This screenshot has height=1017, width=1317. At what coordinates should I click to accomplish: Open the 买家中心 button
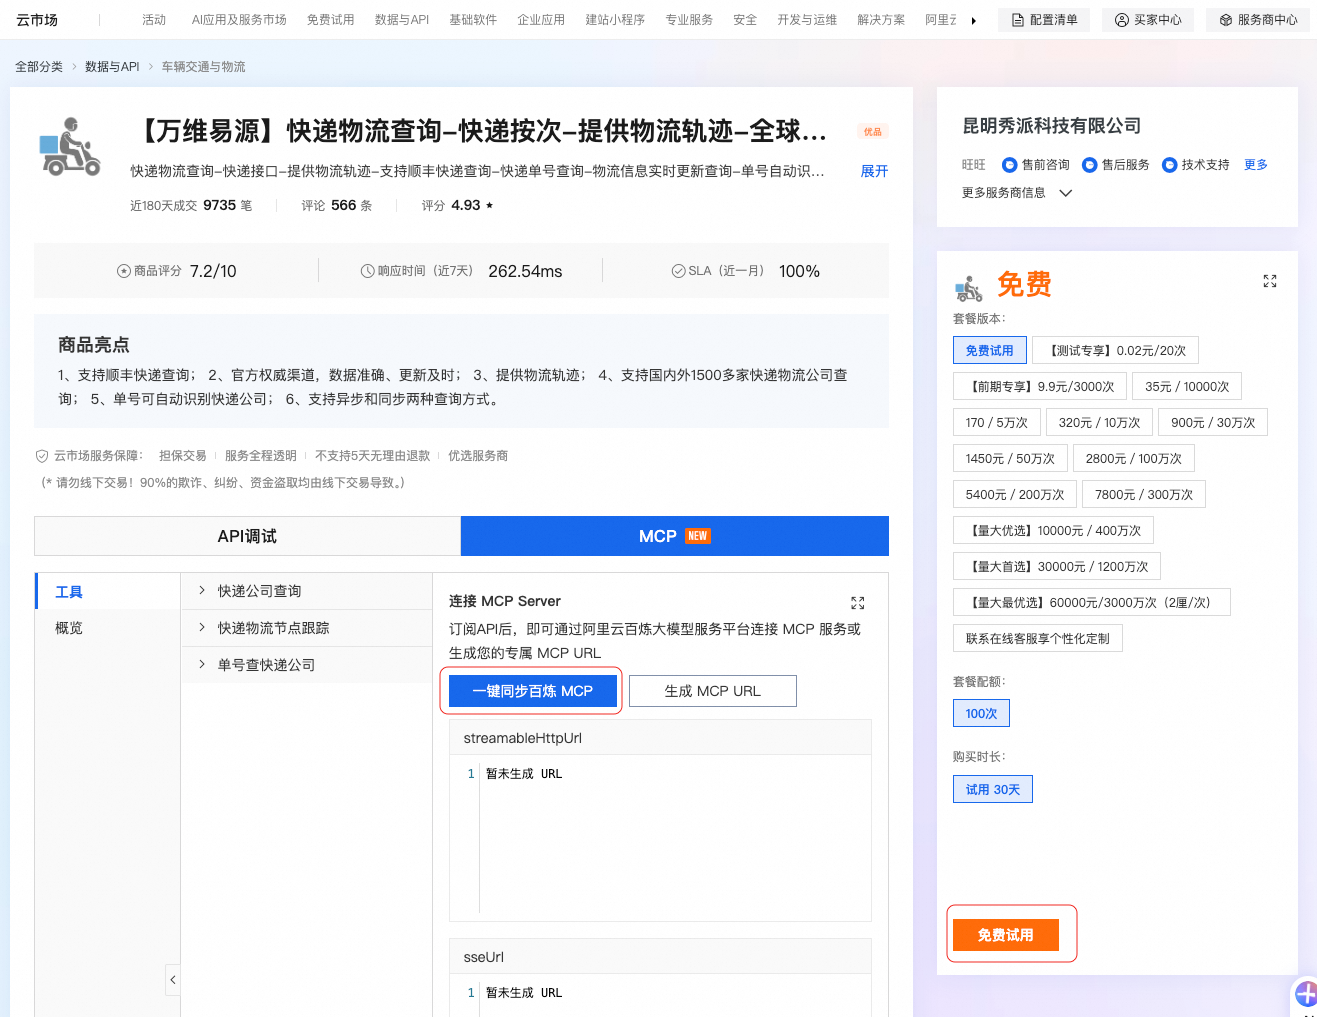point(1148,20)
